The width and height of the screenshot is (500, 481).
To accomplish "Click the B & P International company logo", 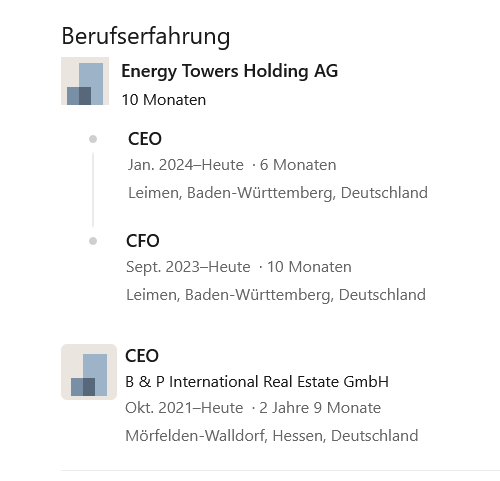I will pyautogui.click(x=89, y=372).
